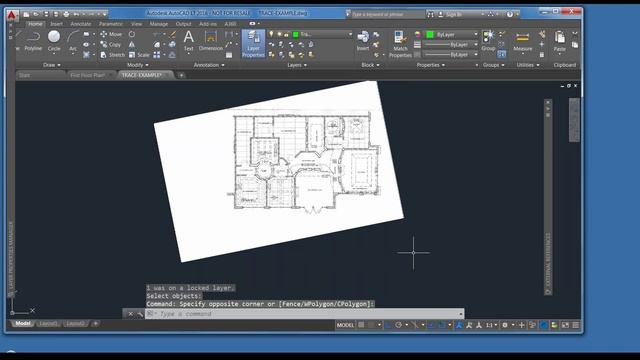Click the Array tool icon
Screen dimensions: 640x360
tap(157, 55)
